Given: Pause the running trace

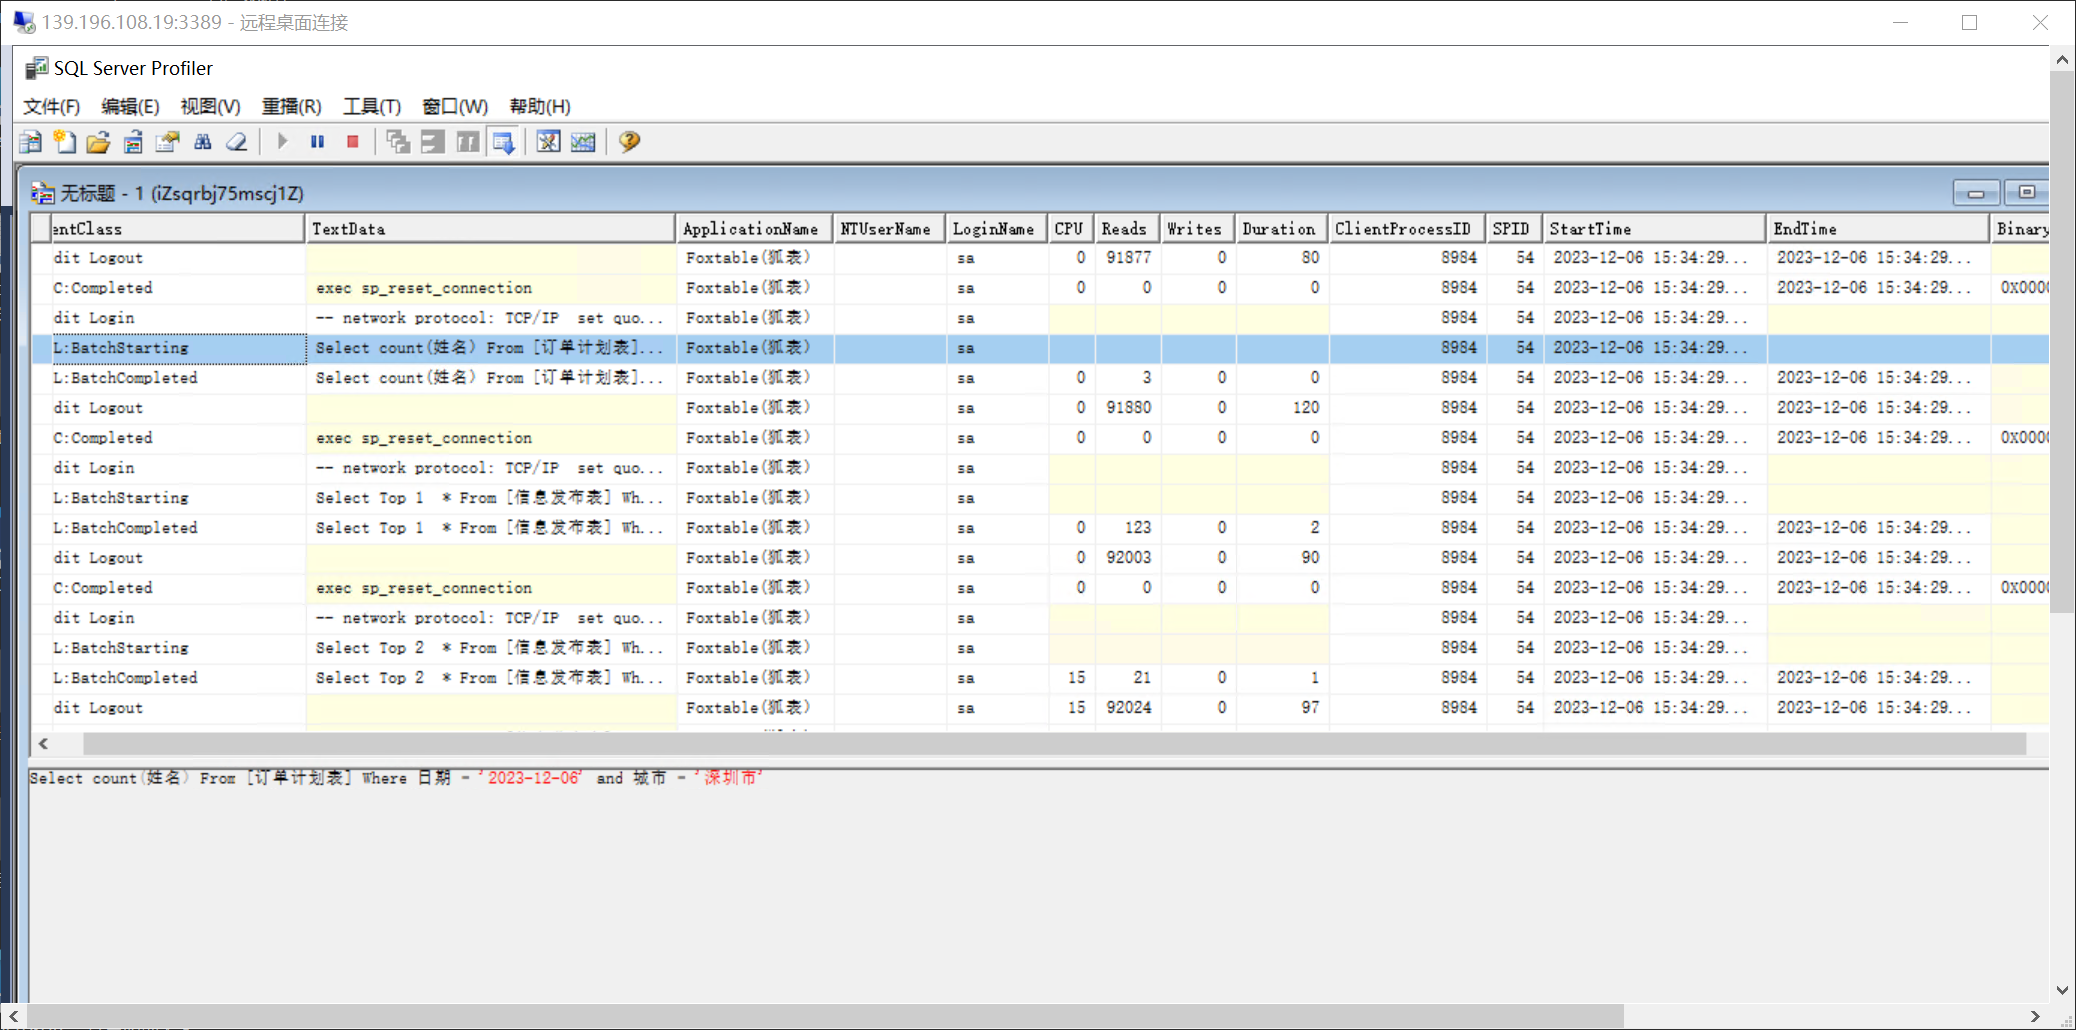Looking at the screenshot, I should (318, 142).
